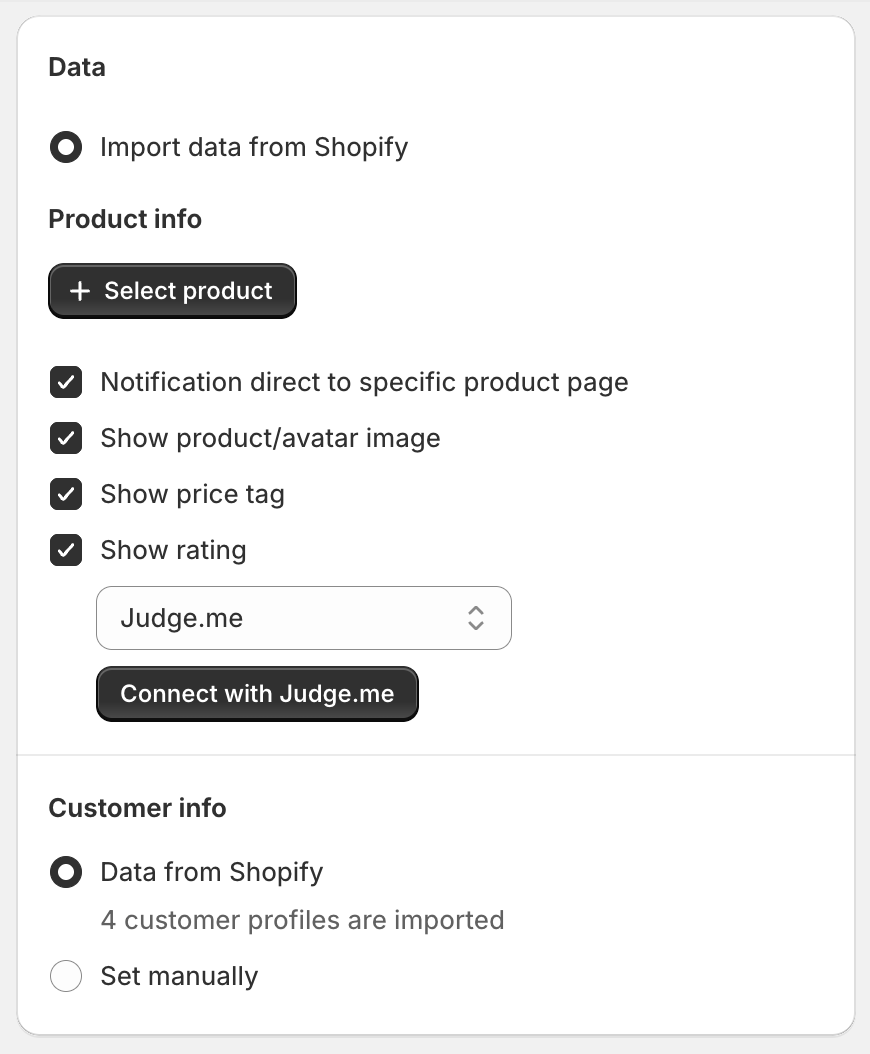This screenshot has width=870, height=1054.
Task: Click the Customer info heading
Action: 137,808
